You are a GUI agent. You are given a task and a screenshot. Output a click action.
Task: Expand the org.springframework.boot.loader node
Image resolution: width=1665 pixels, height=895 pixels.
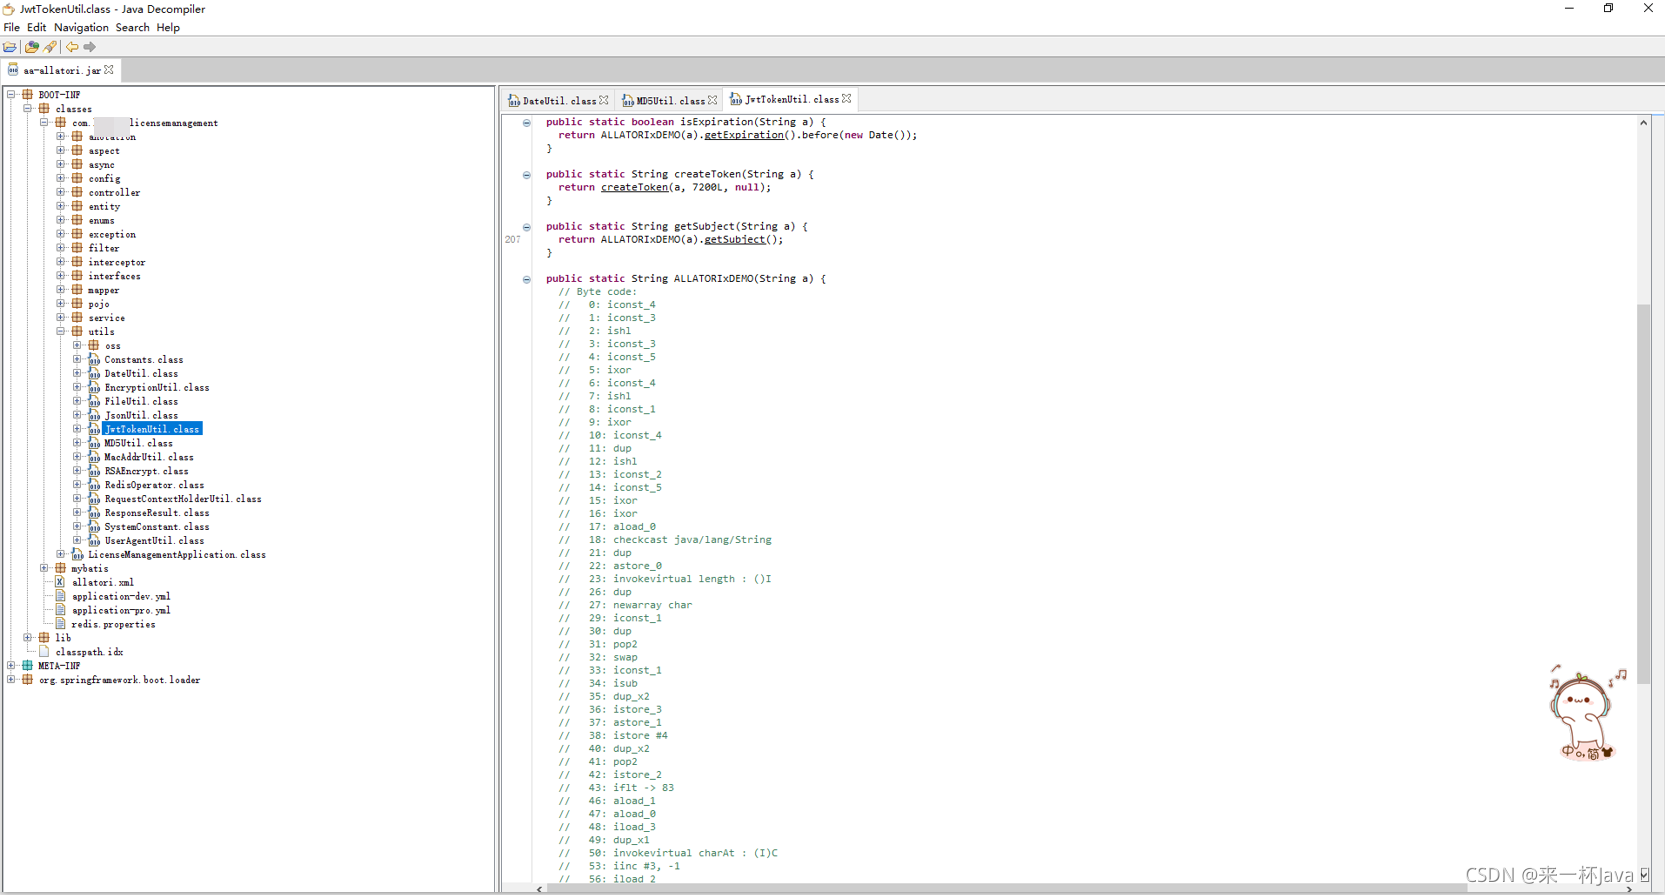coord(11,679)
